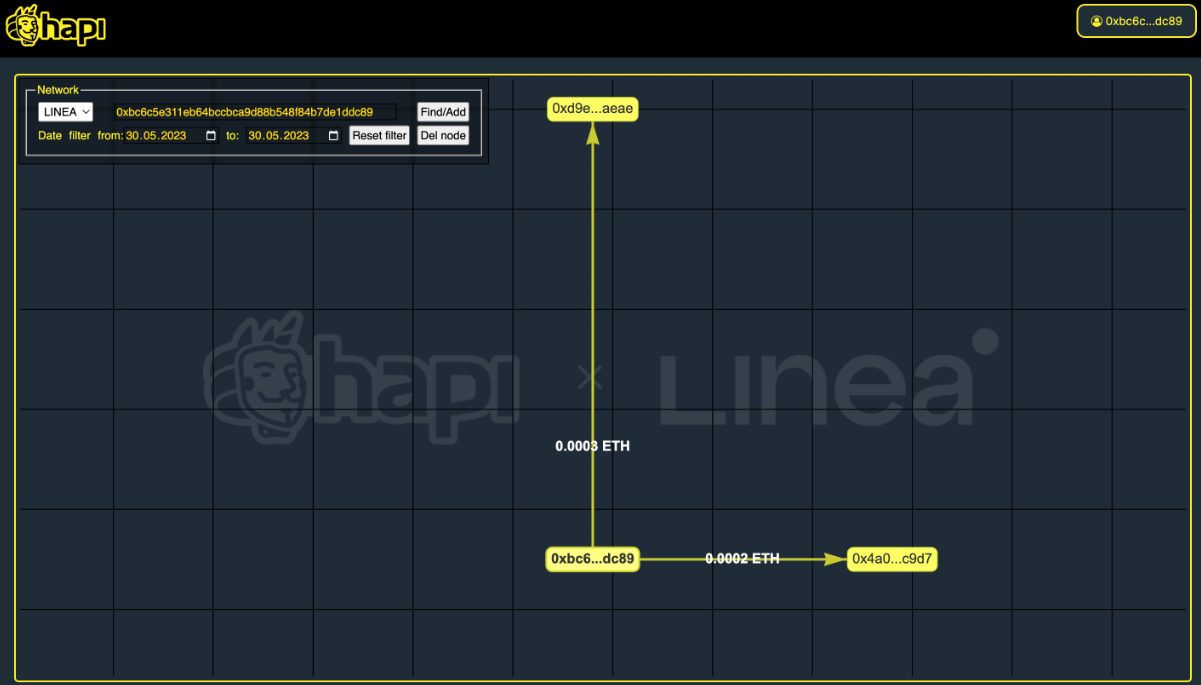Click the hapi logo in the header
The width and height of the screenshot is (1201, 685).
[56, 27]
